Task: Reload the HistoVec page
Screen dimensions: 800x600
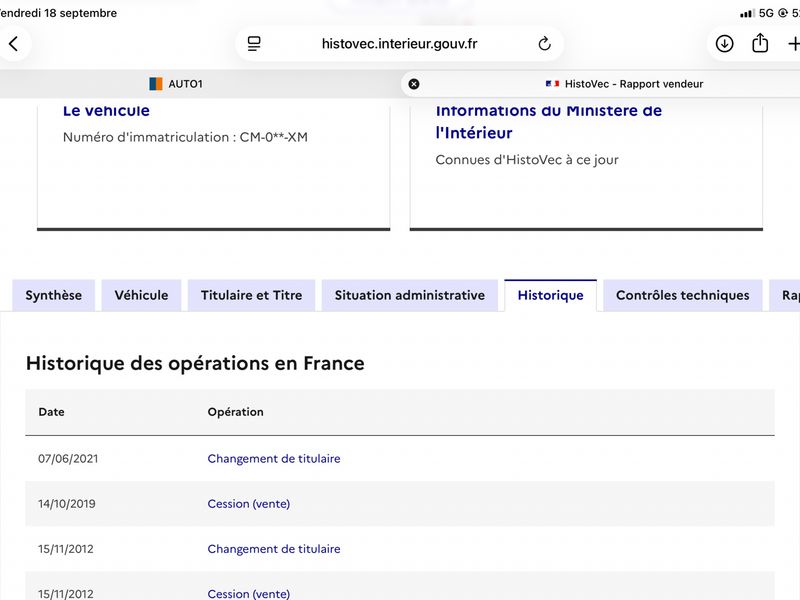Action: (x=544, y=44)
